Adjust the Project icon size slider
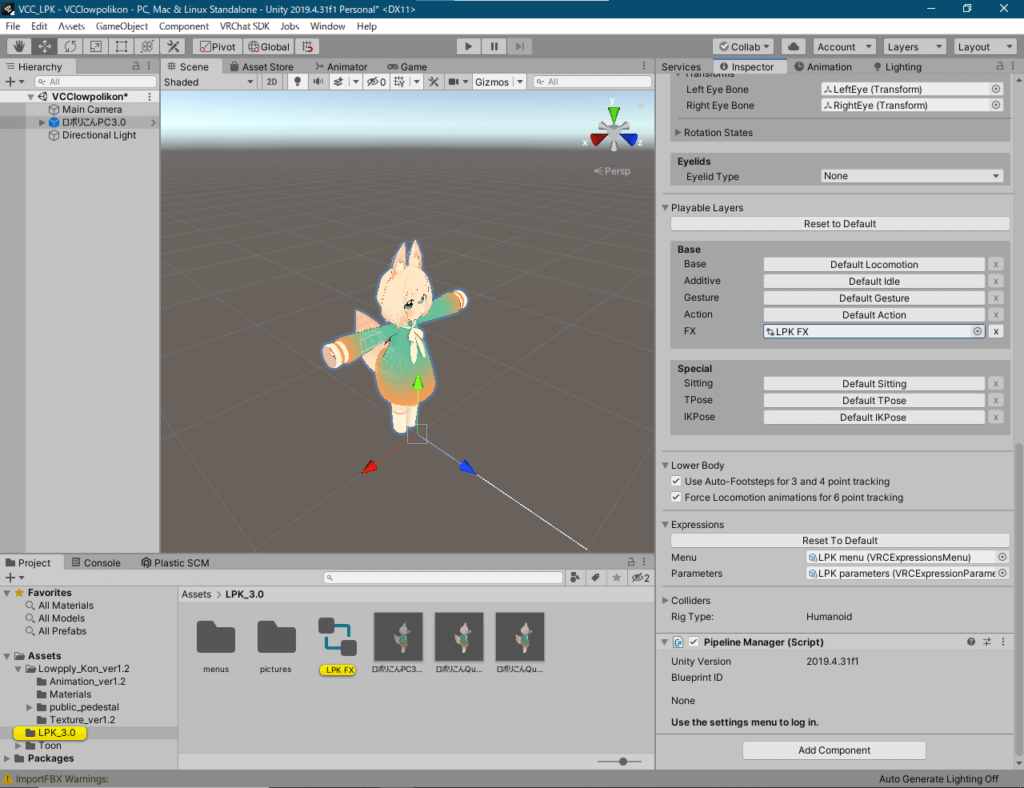This screenshot has height=788, width=1024. coord(622,761)
